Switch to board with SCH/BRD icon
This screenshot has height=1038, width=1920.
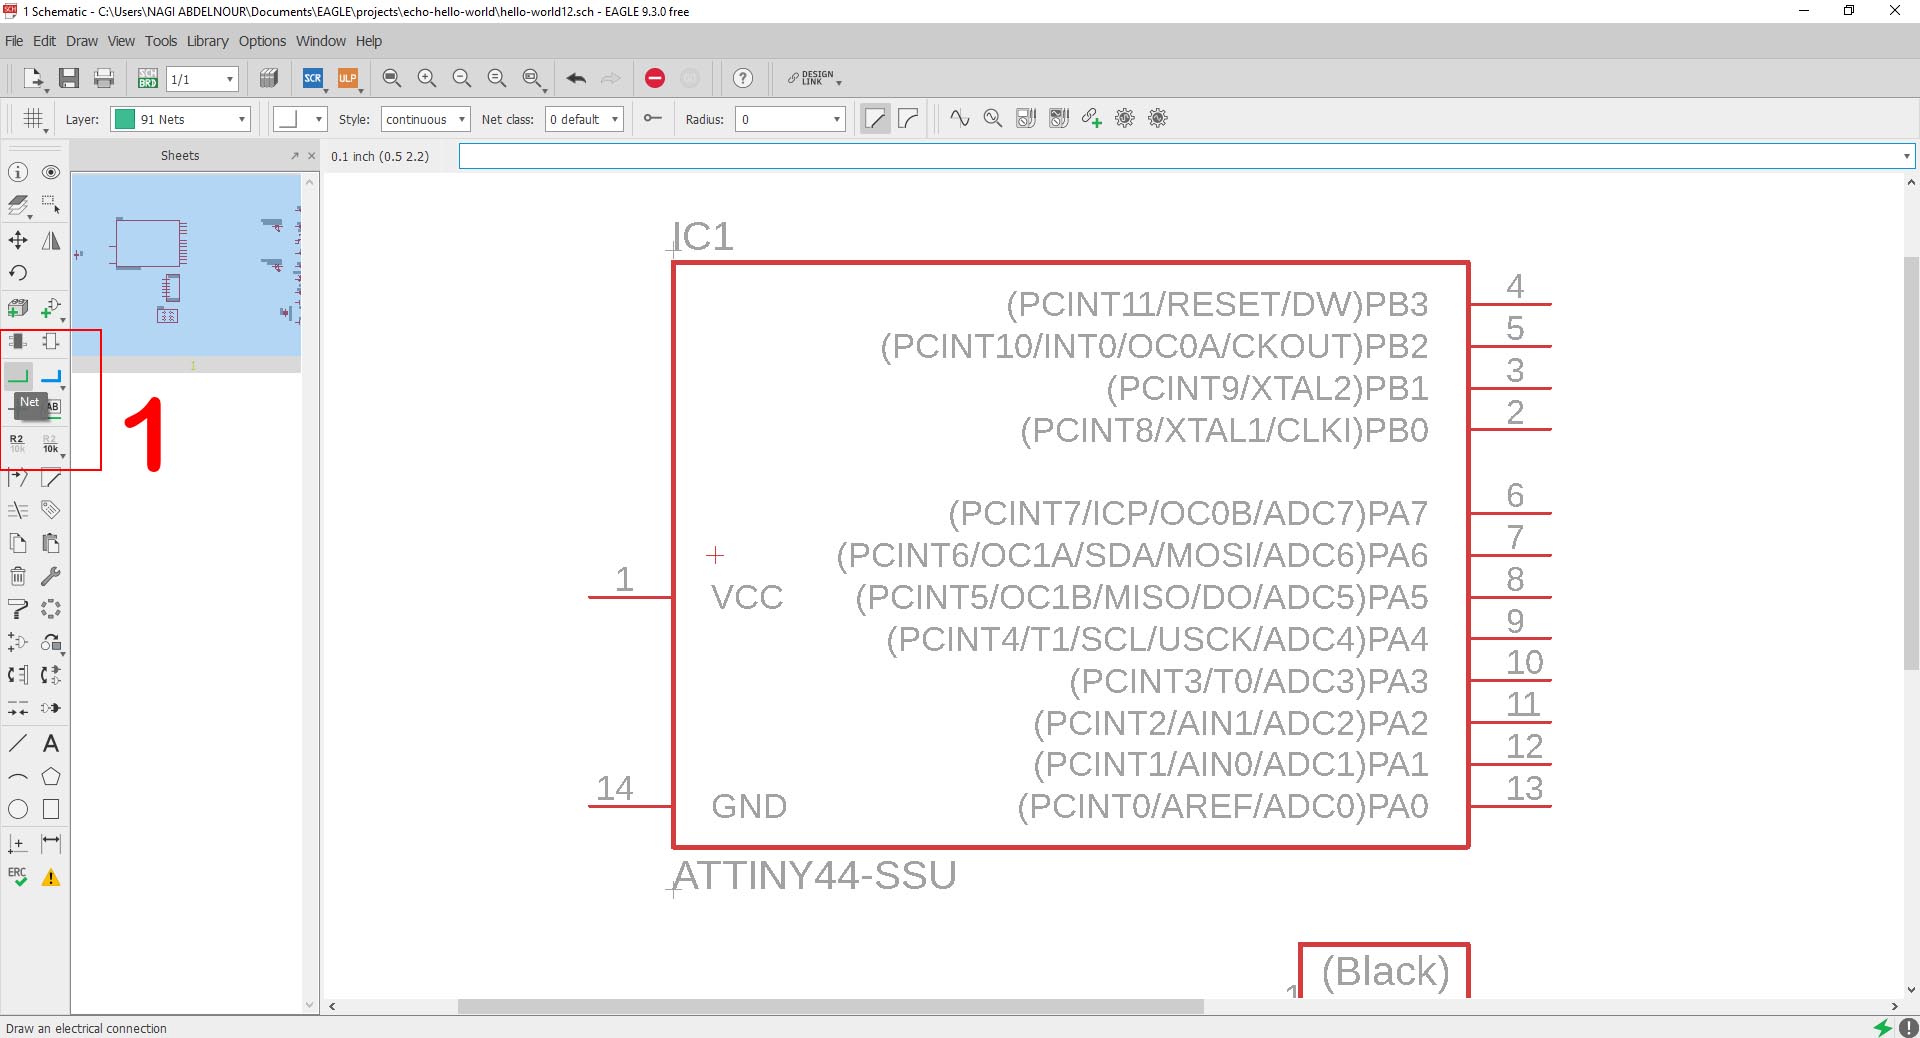[148, 78]
